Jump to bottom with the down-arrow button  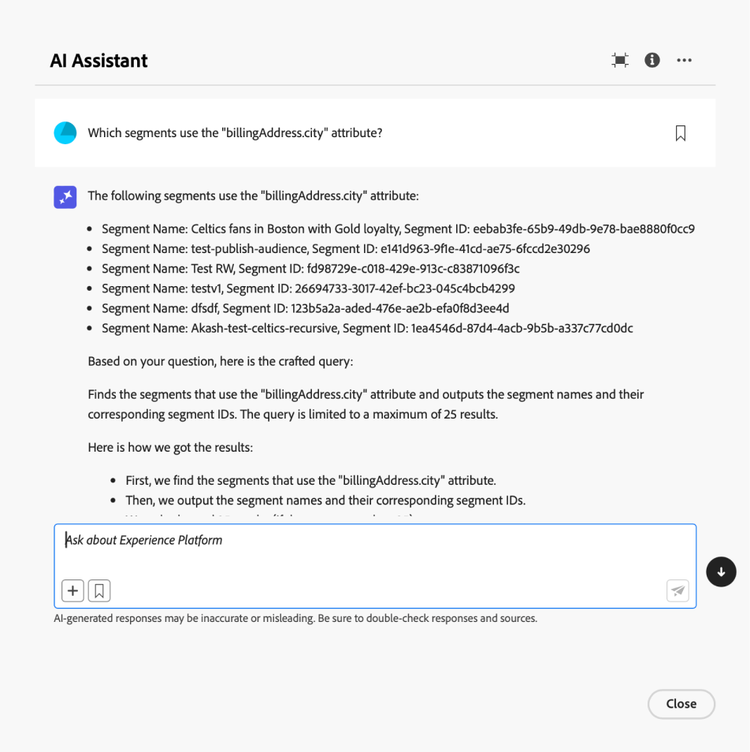click(x=721, y=572)
